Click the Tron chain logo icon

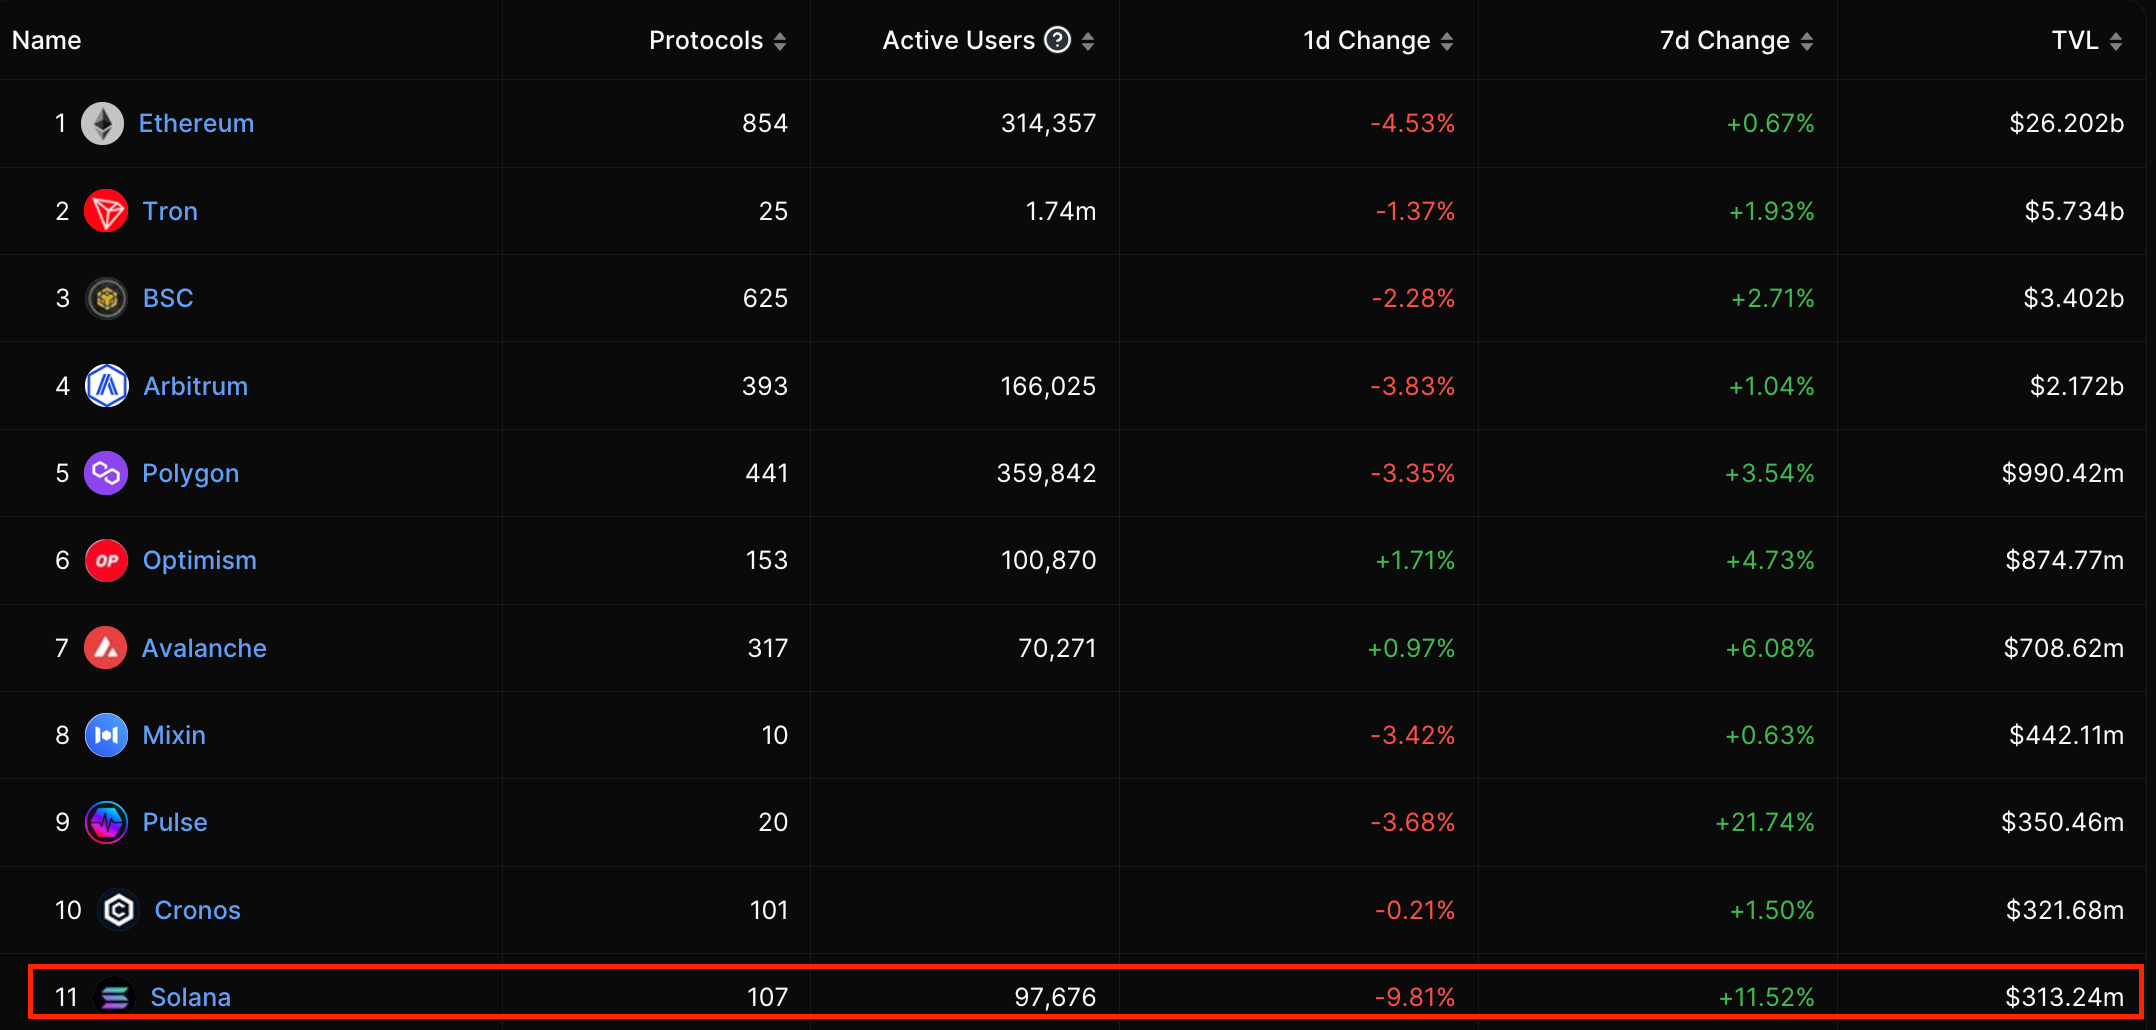(x=106, y=211)
